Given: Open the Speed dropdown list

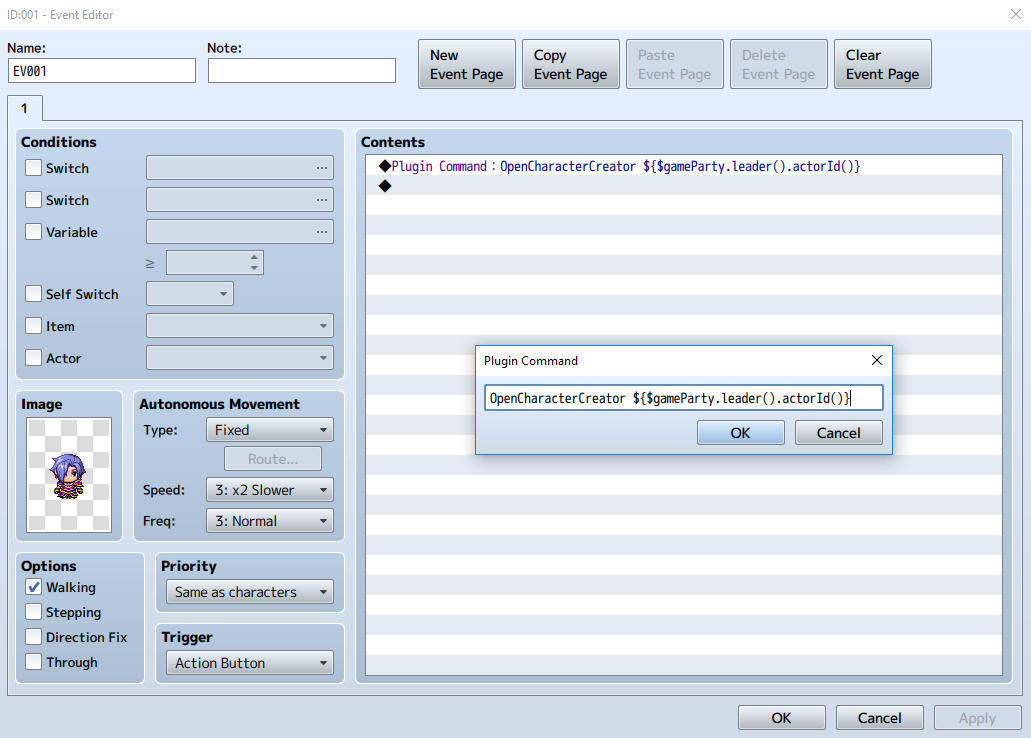Looking at the screenshot, I should point(269,490).
